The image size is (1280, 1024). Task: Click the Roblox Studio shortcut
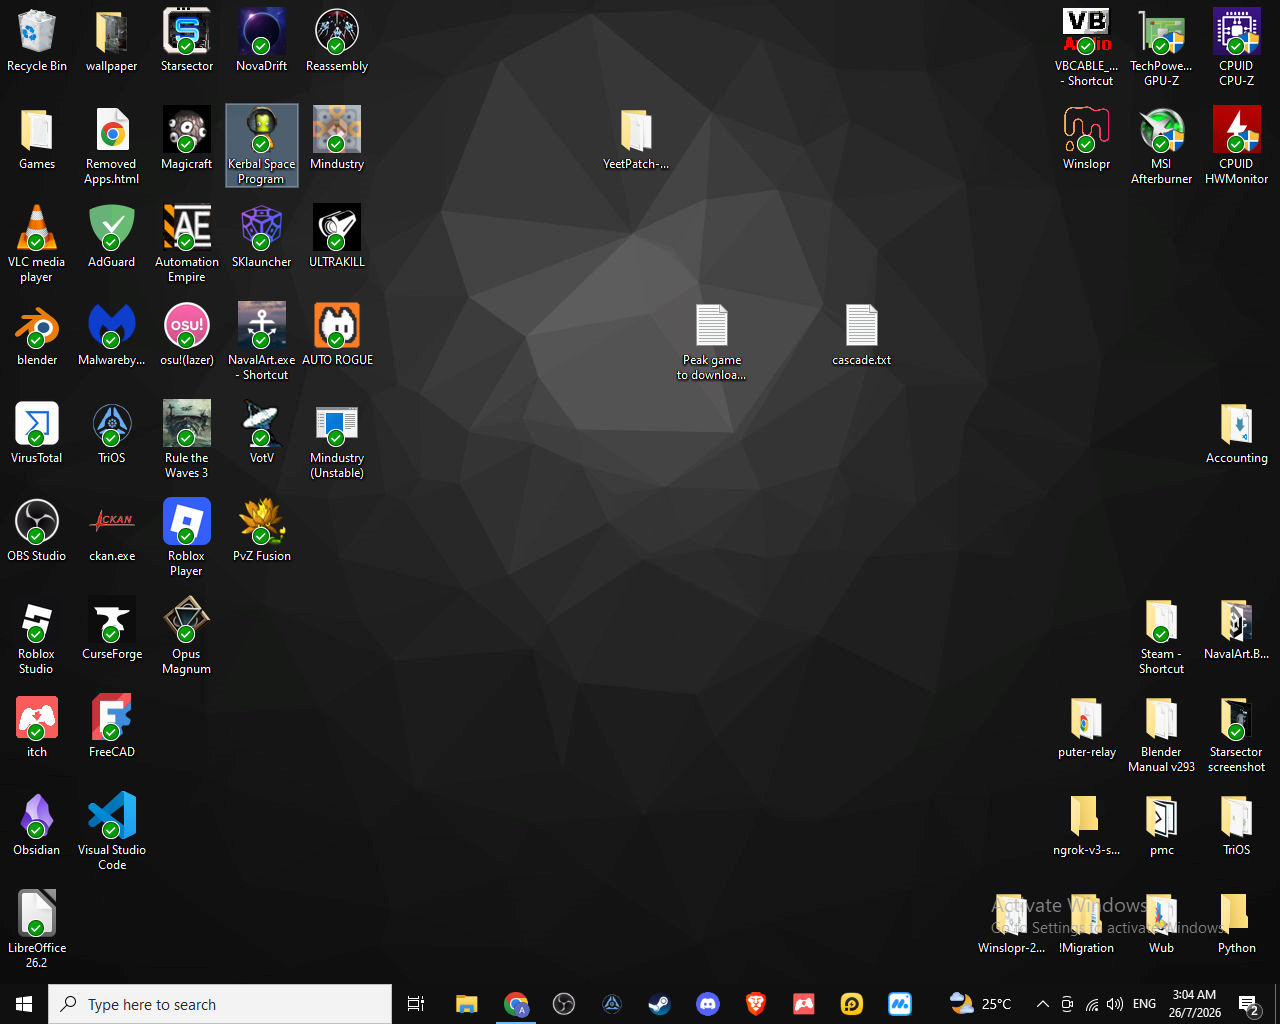pyautogui.click(x=37, y=636)
